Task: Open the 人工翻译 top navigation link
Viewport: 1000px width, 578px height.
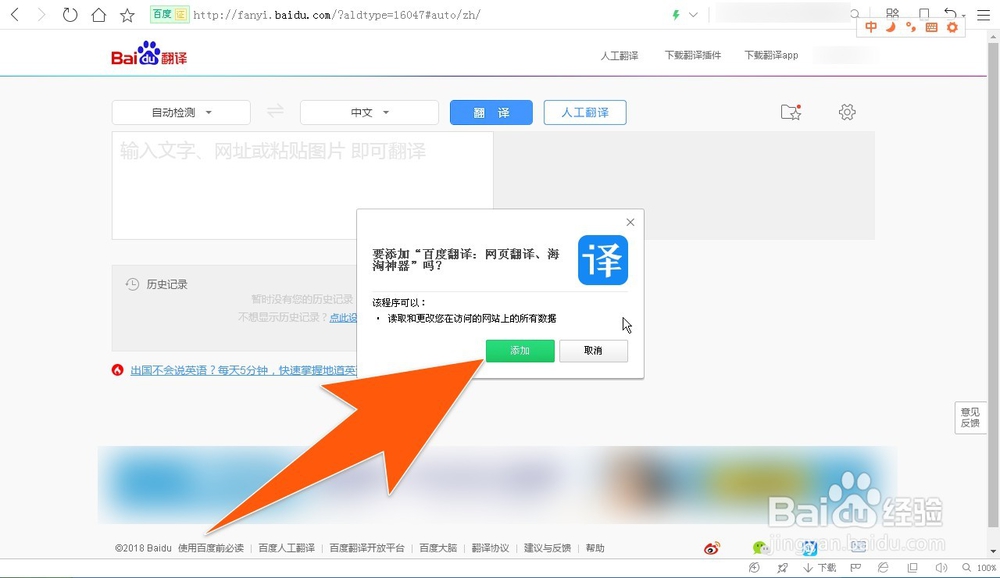Action: pos(619,56)
